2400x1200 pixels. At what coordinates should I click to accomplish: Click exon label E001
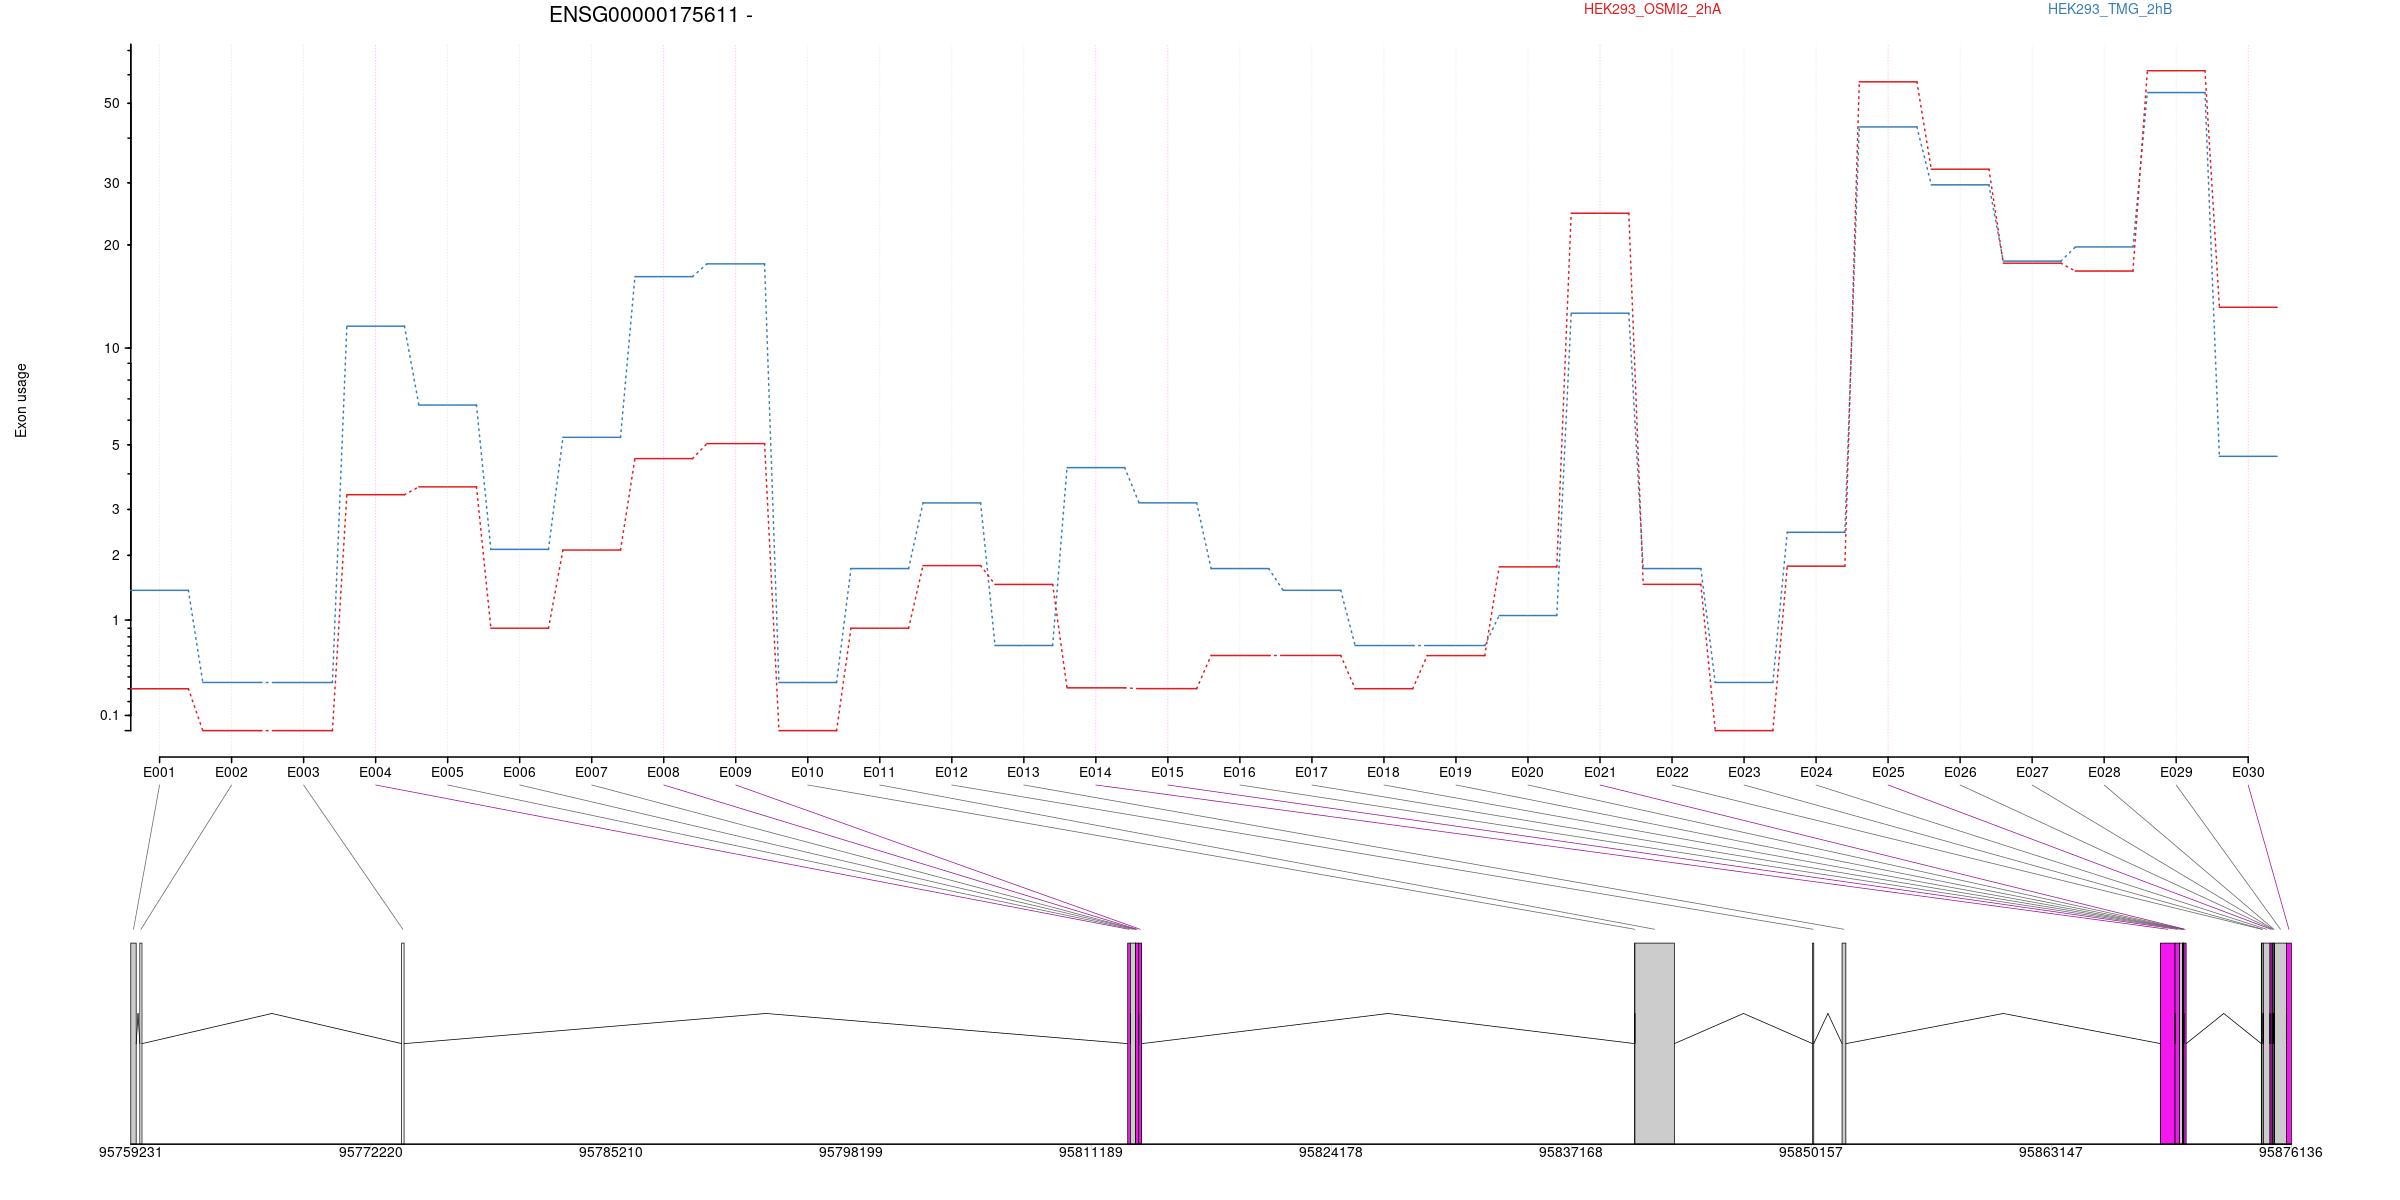pyautogui.click(x=159, y=772)
